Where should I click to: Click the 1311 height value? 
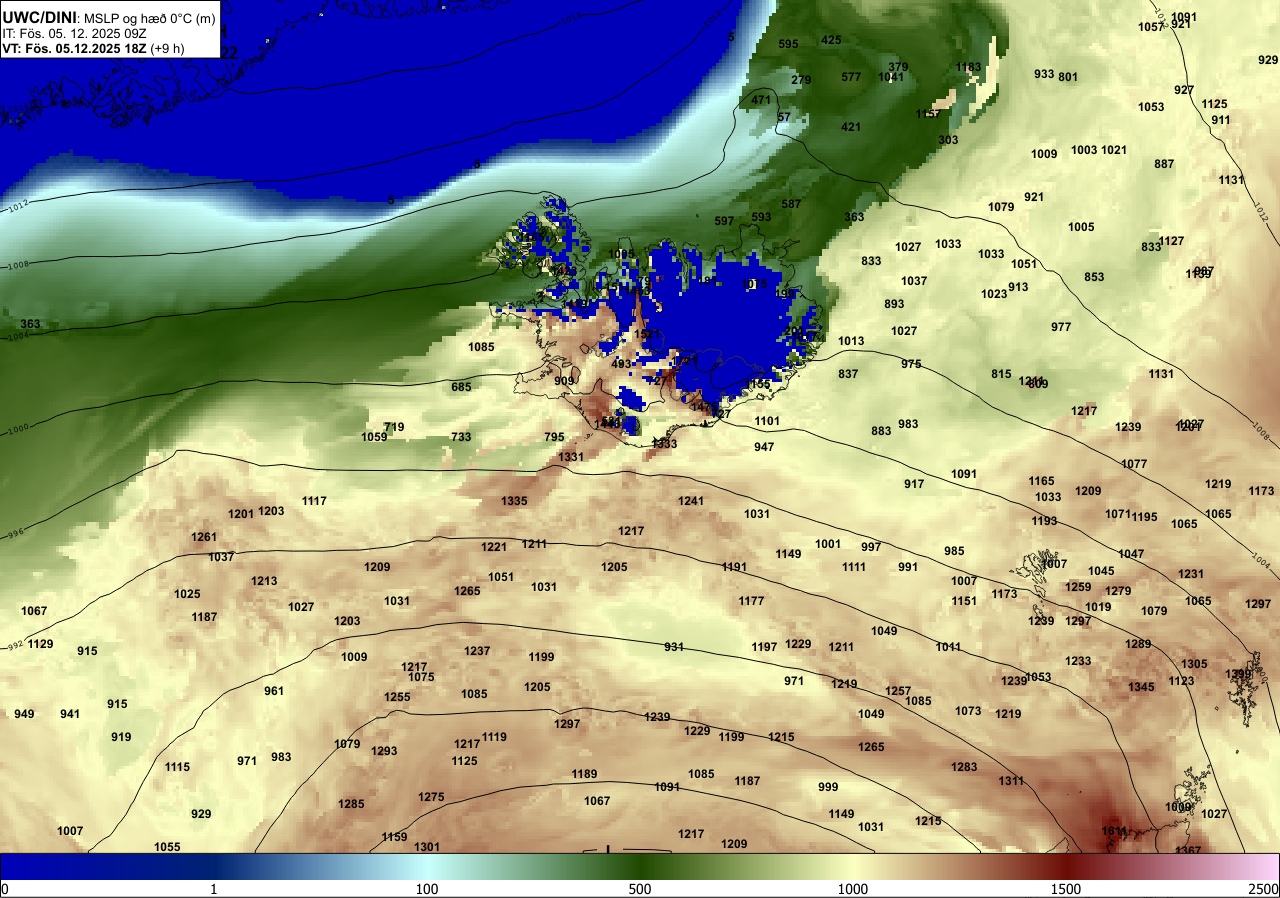(1011, 781)
